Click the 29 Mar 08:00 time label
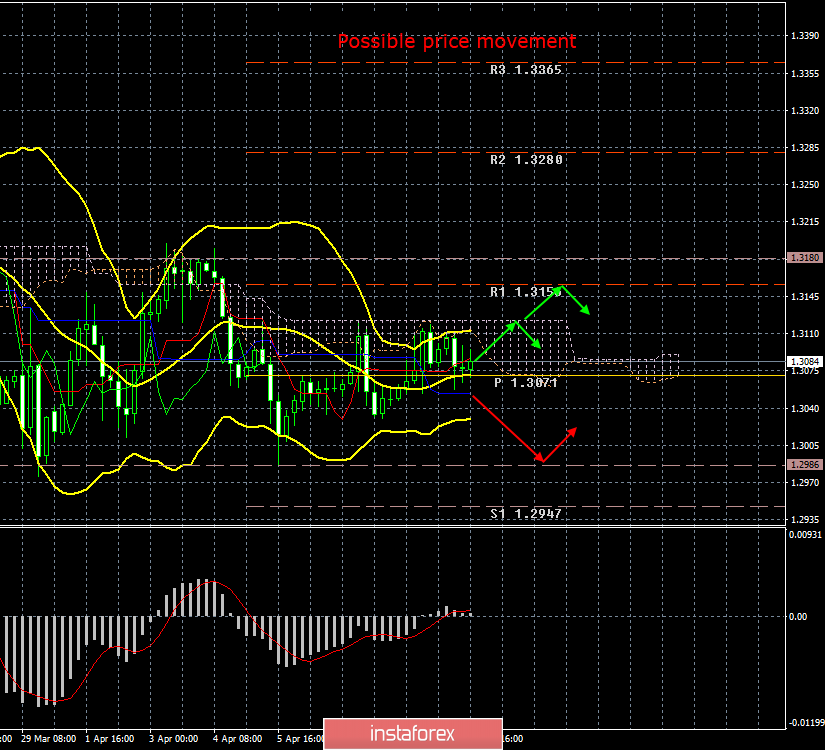The image size is (825, 750). point(48,738)
